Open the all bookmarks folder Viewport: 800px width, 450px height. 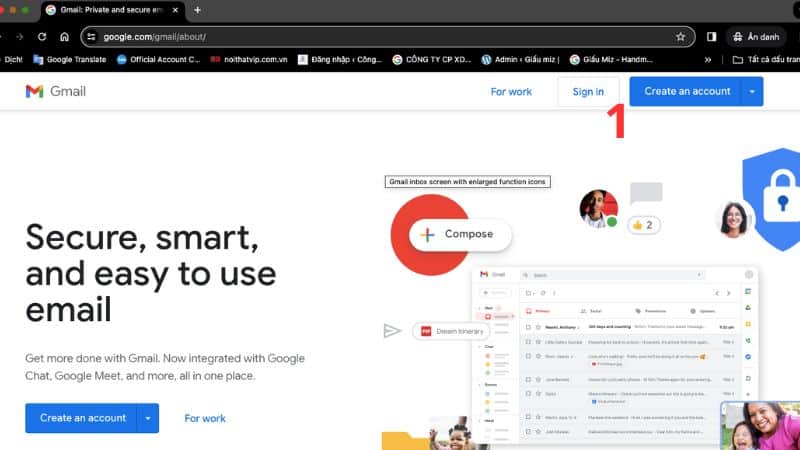[x=765, y=60]
